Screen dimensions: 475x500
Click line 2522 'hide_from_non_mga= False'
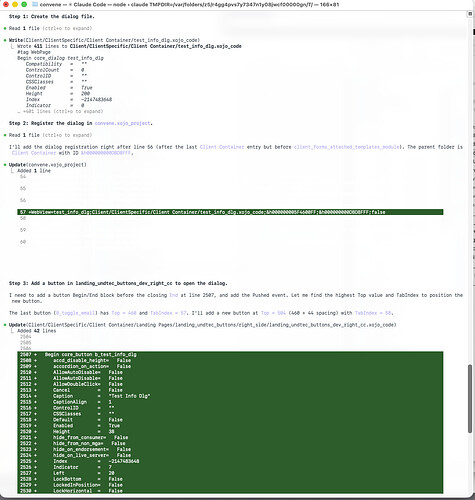pos(230,443)
